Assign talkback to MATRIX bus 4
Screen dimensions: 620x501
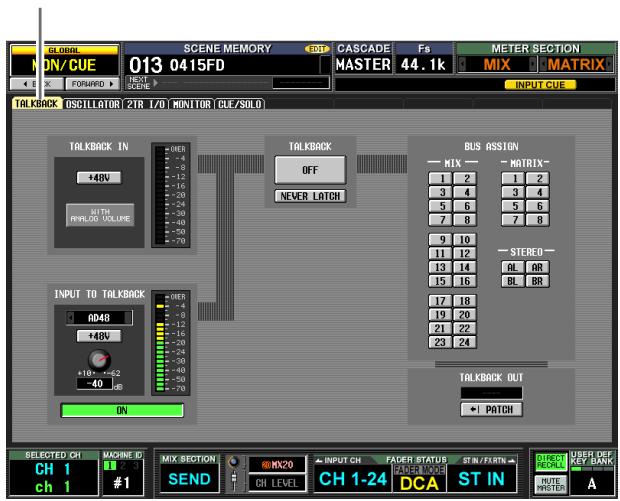(537, 192)
